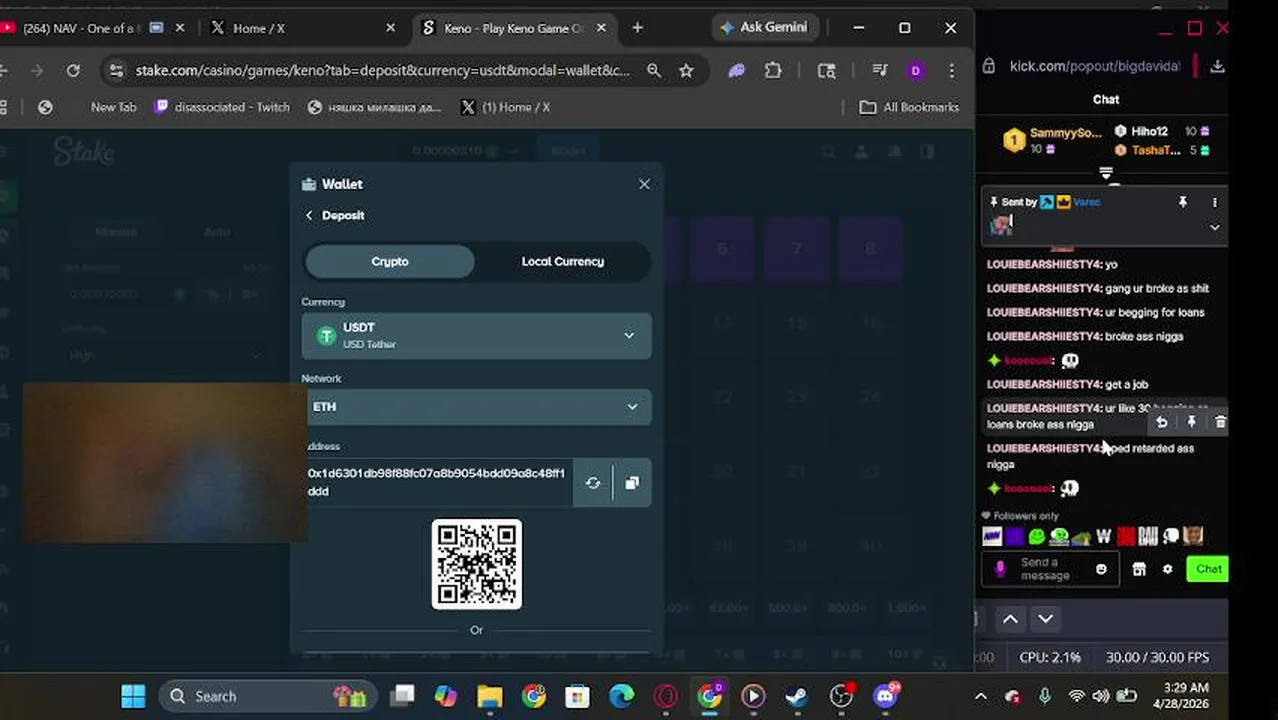Click the SammyySo... top gifter name
1278x720 pixels.
coord(1065,132)
